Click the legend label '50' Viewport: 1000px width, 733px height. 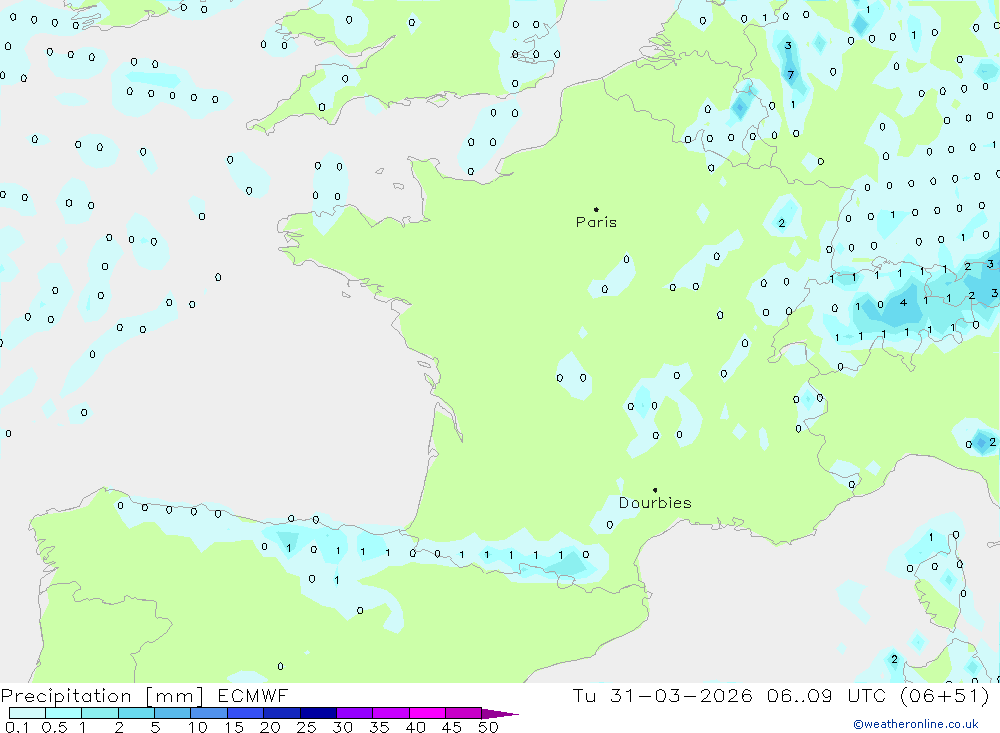[488, 727]
